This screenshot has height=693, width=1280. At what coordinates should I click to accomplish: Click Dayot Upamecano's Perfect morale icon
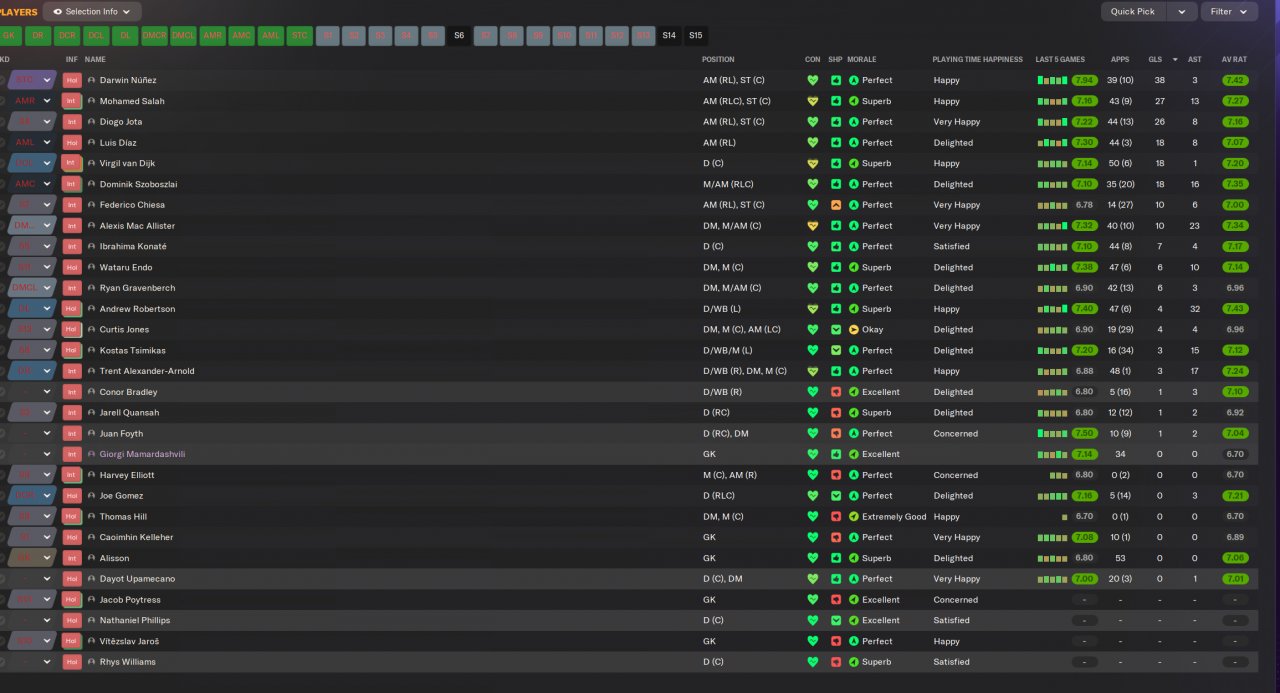coord(853,579)
